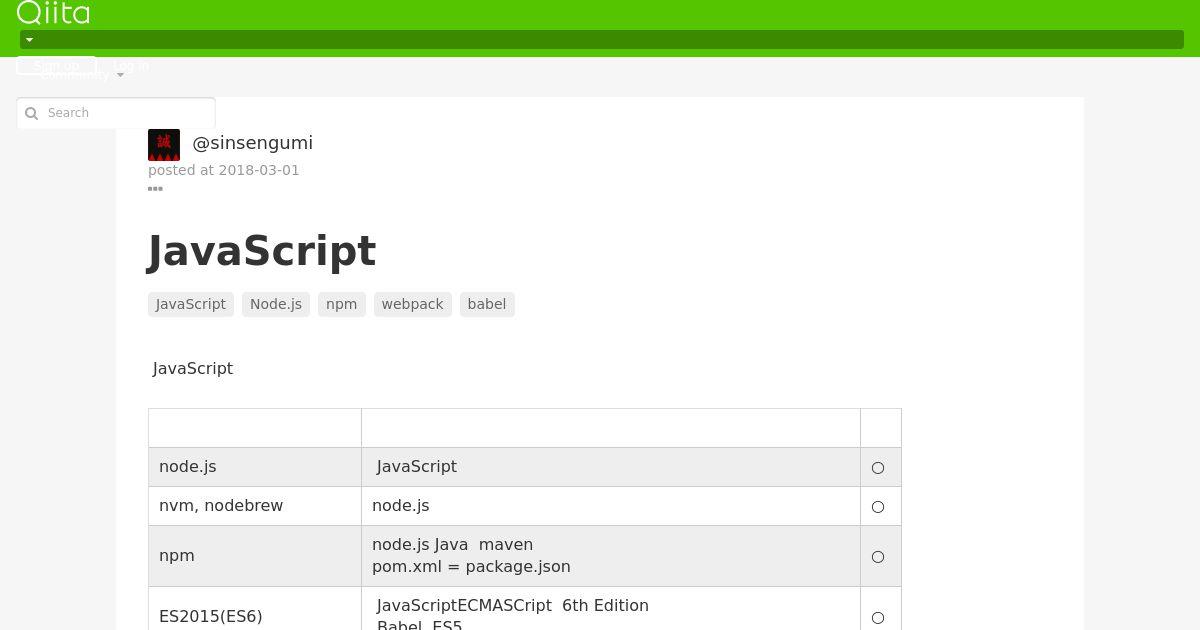Viewport: 1200px width, 630px height.
Task: Select the webpack tag
Action: click(x=413, y=304)
